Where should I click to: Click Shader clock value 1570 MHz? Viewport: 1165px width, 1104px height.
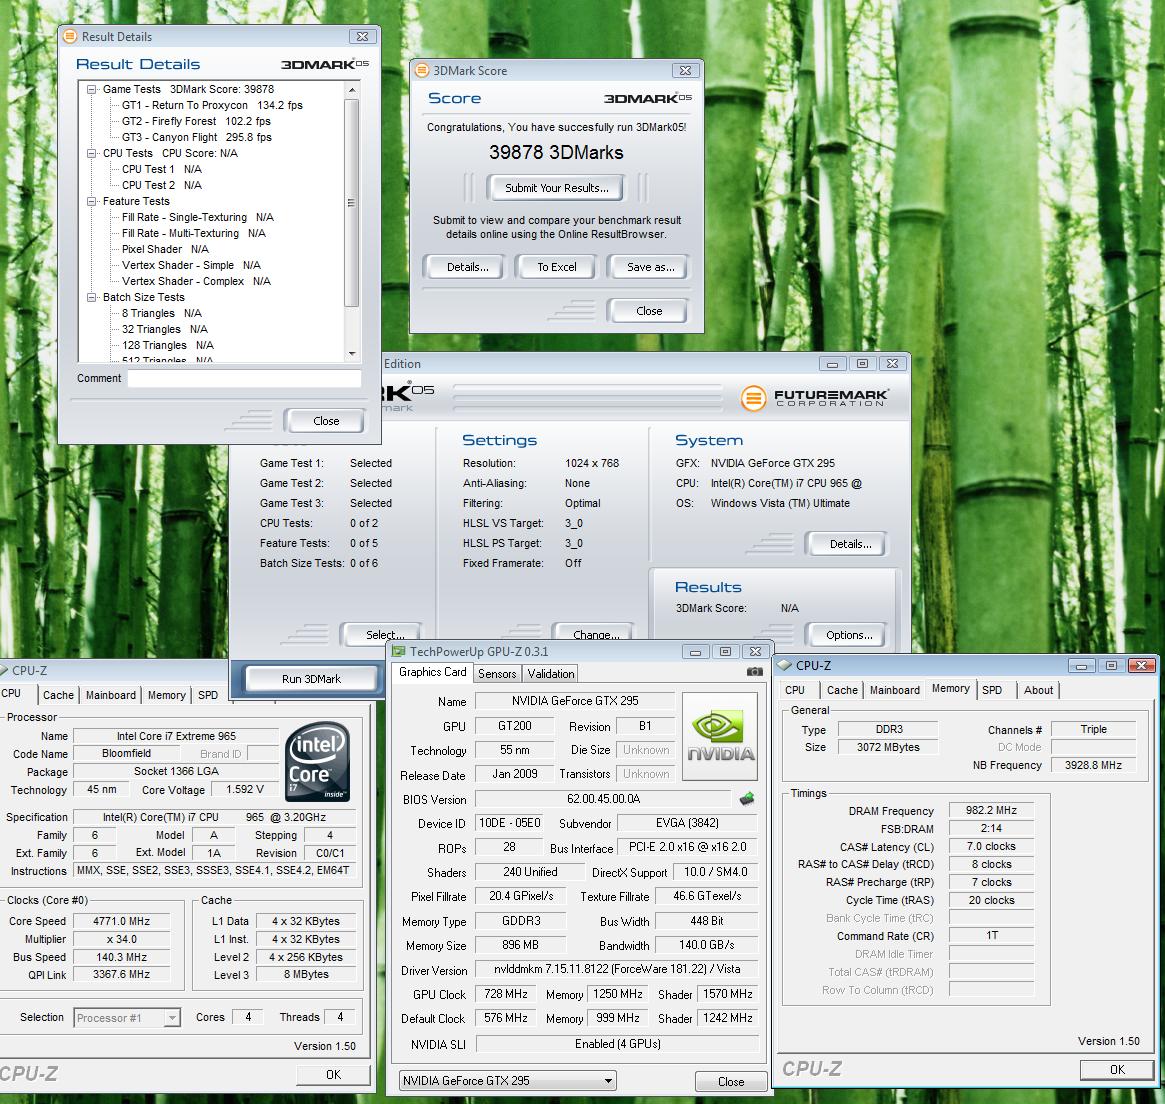727,994
